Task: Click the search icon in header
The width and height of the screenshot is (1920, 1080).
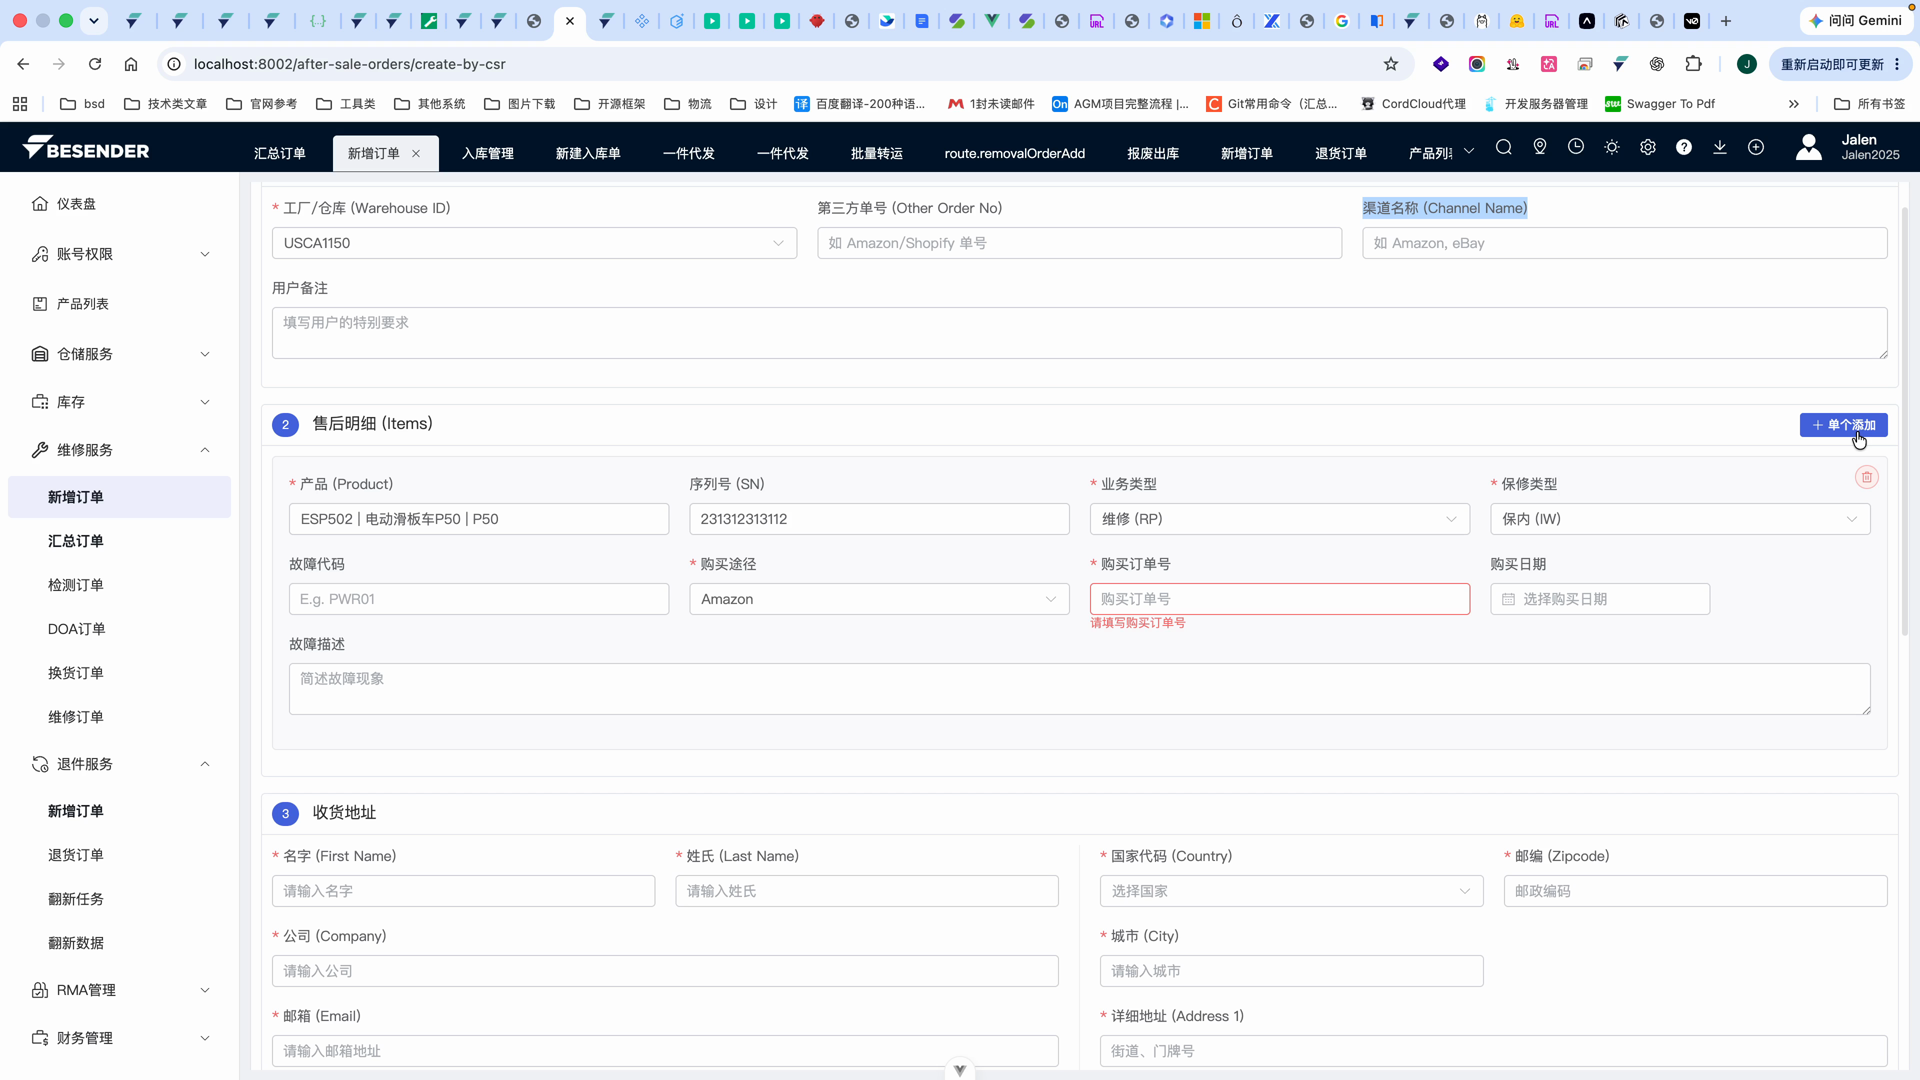Action: pyautogui.click(x=1503, y=147)
